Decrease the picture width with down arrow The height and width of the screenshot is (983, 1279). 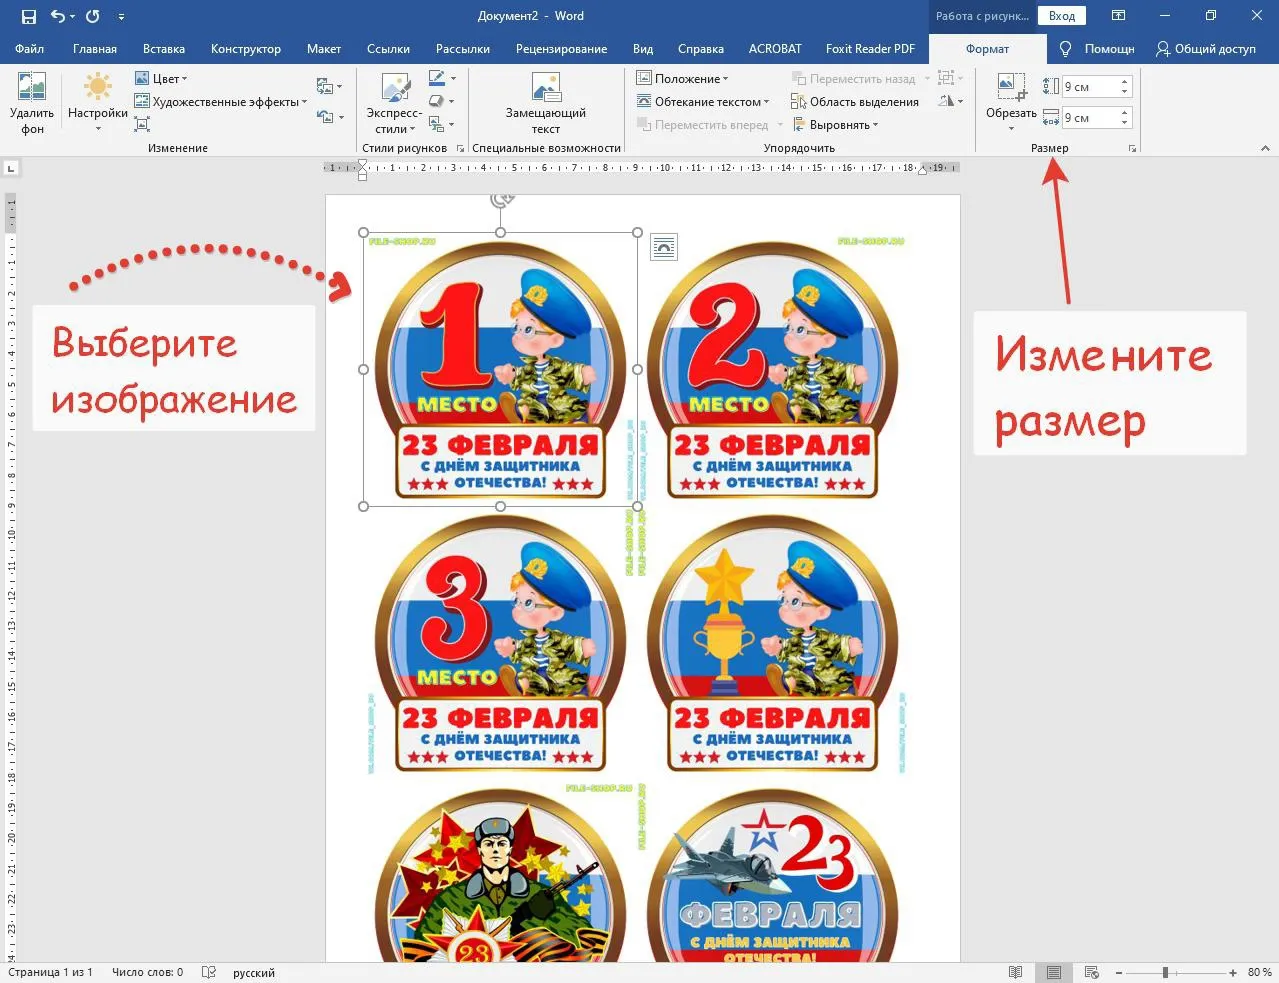click(x=1125, y=123)
